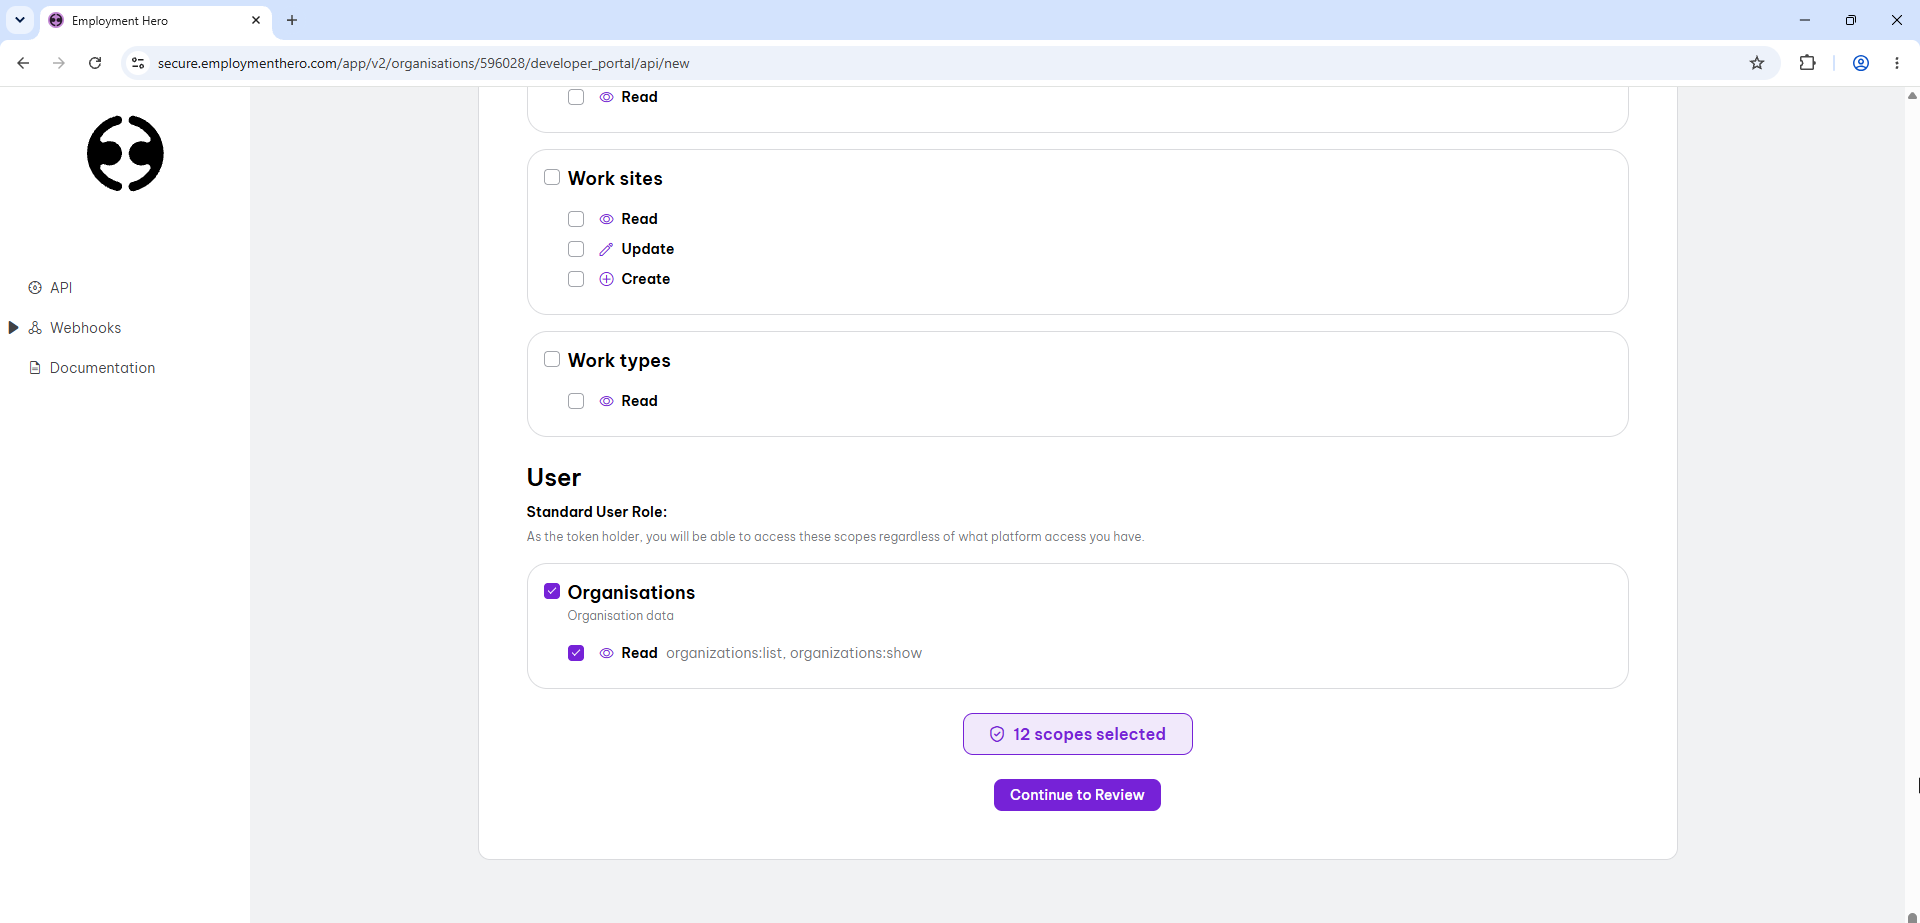This screenshot has width=1920, height=923.
Task: Click the shield check icon in scopes badge
Action: [x=997, y=734]
